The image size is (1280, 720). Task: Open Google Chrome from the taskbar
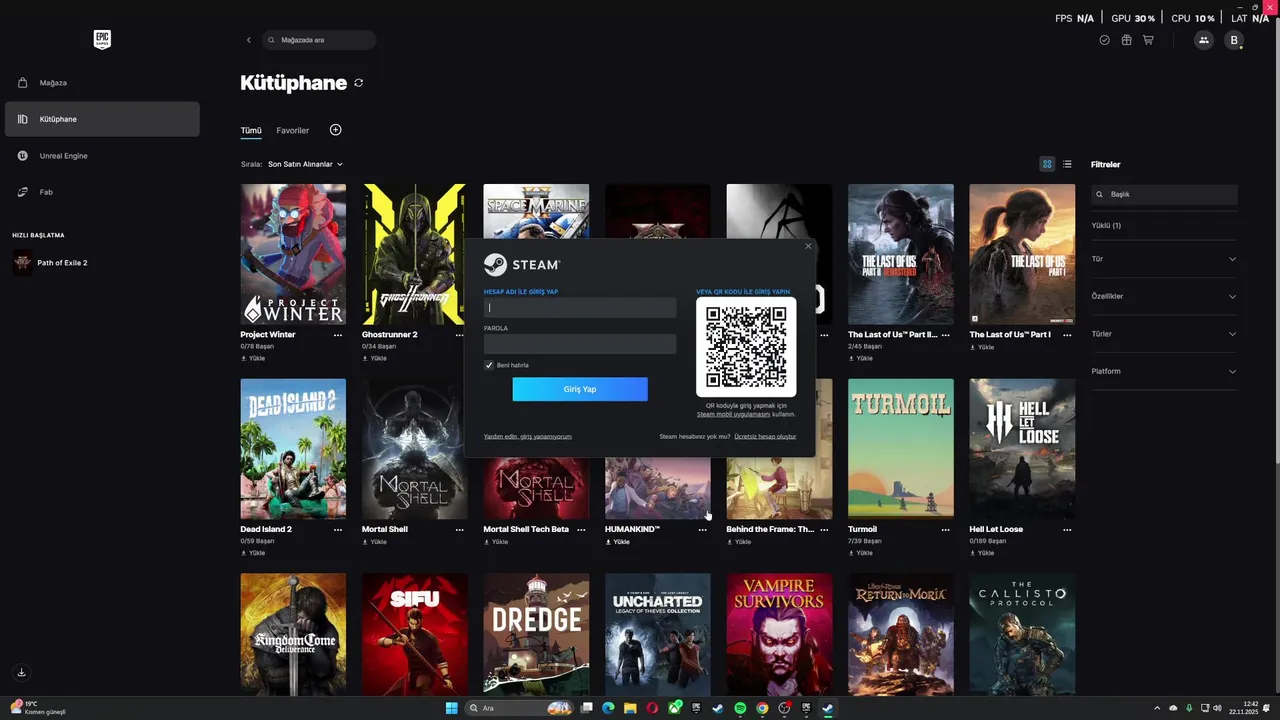coord(762,708)
